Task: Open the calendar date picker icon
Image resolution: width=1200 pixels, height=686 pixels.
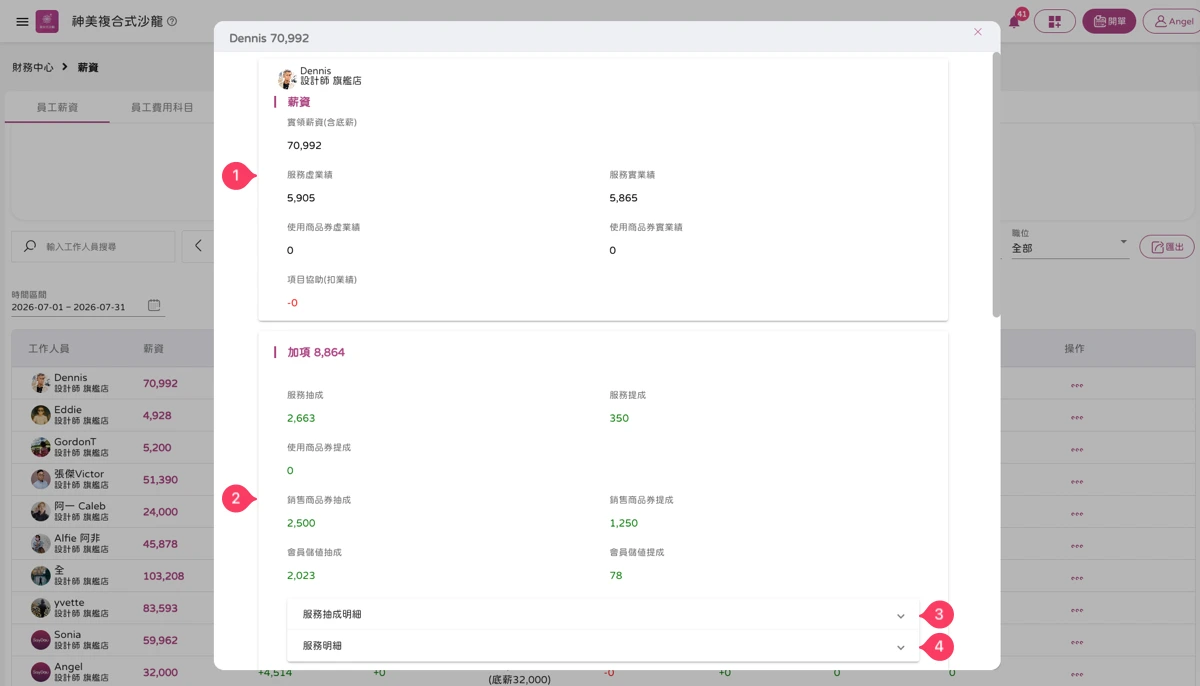Action: tap(154, 305)
